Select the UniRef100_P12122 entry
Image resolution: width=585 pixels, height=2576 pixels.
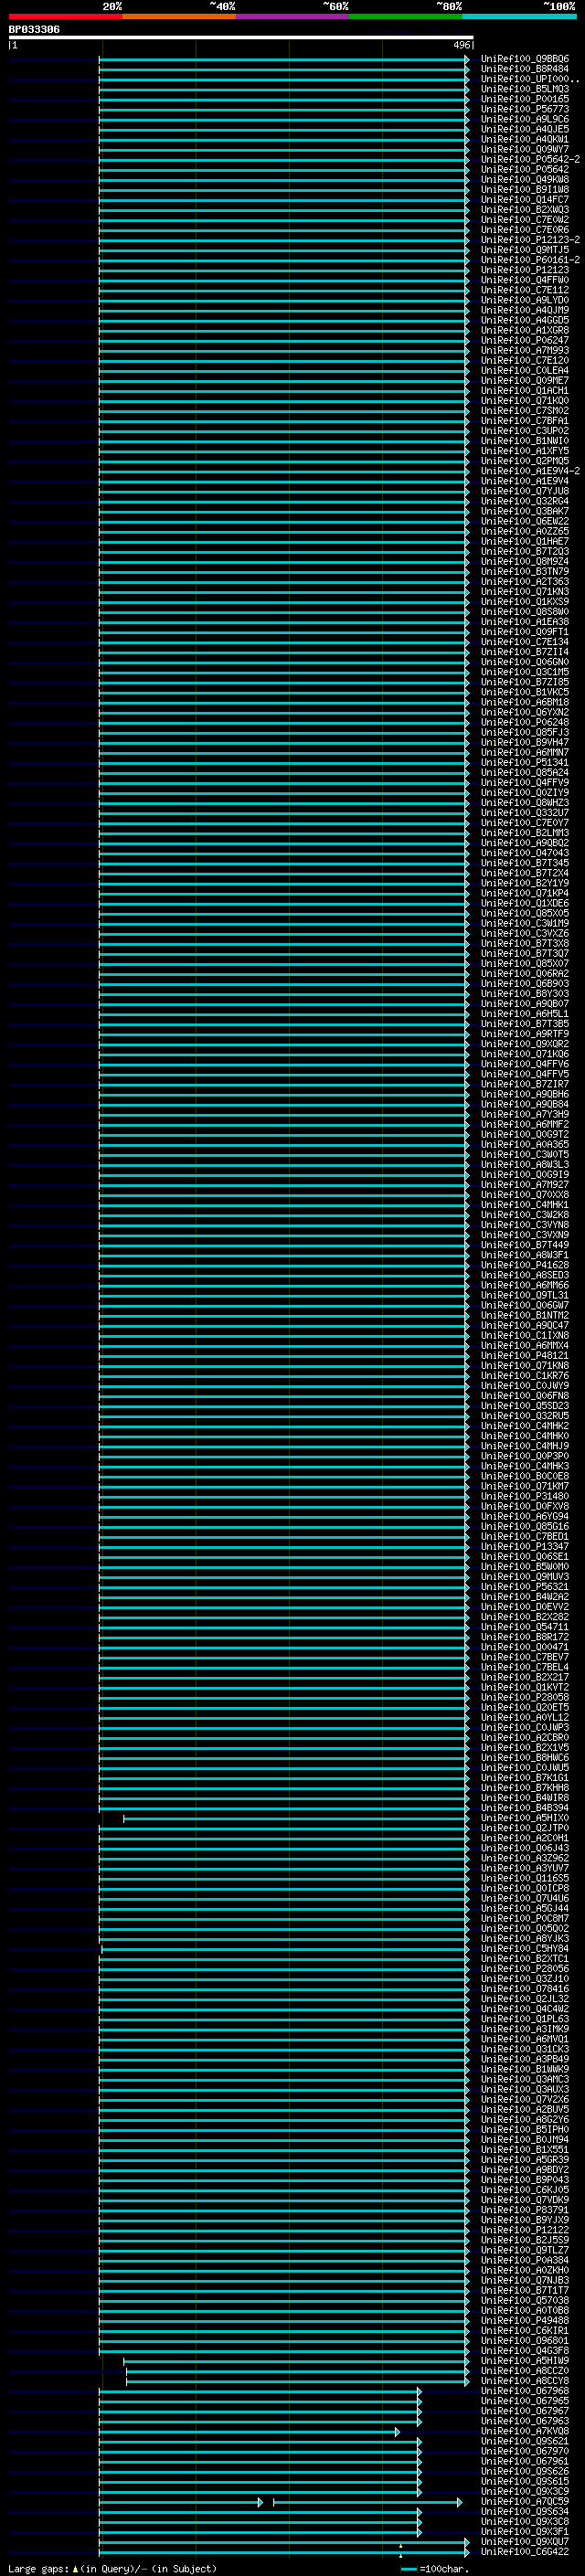524,2230
